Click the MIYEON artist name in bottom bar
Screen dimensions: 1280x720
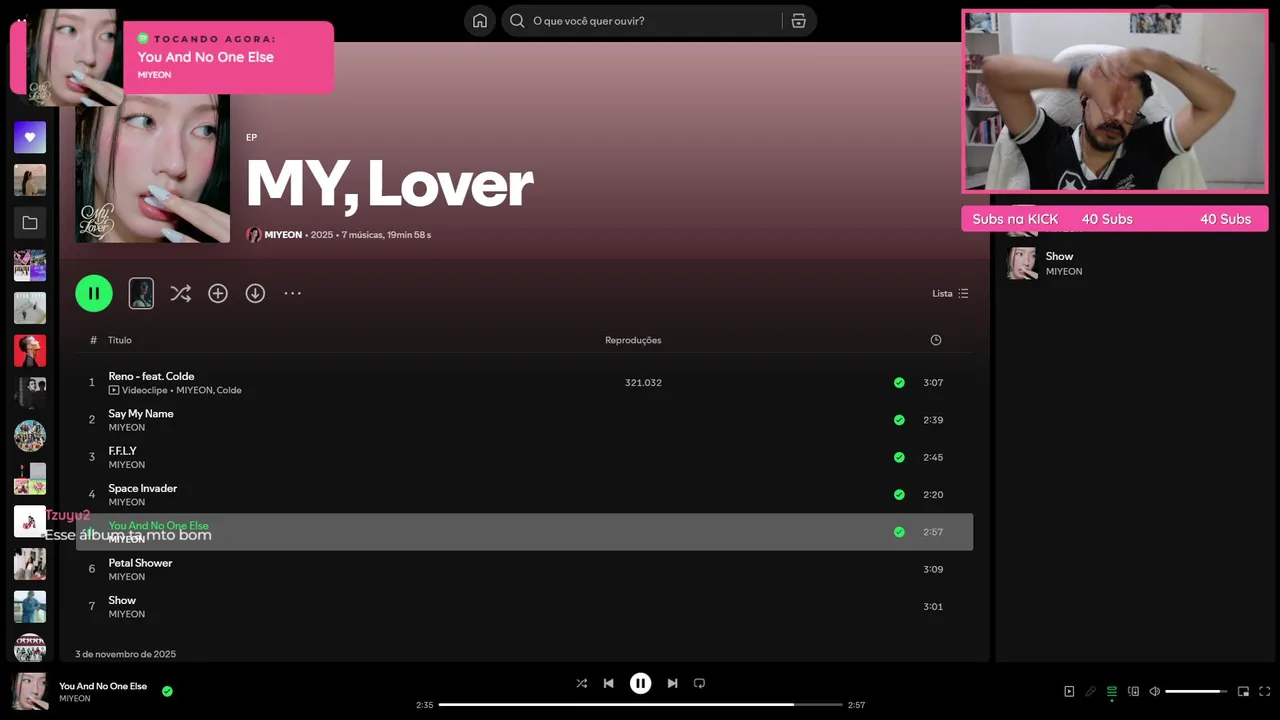75,698
